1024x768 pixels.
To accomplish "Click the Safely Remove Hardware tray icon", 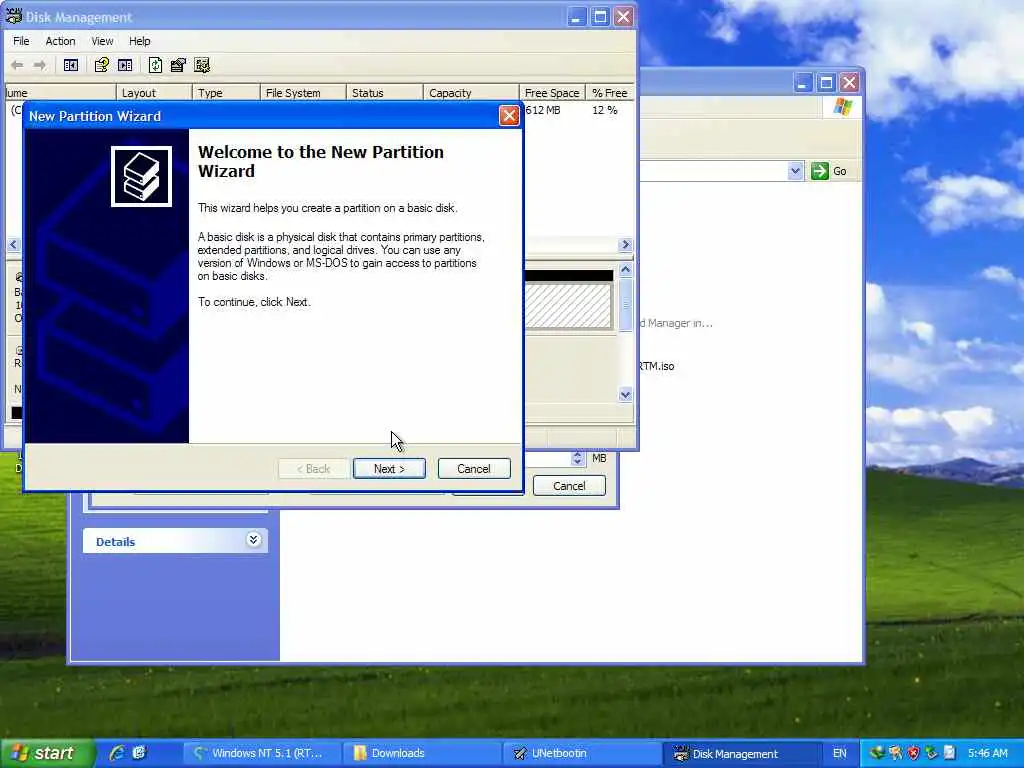I will (932, 753).
